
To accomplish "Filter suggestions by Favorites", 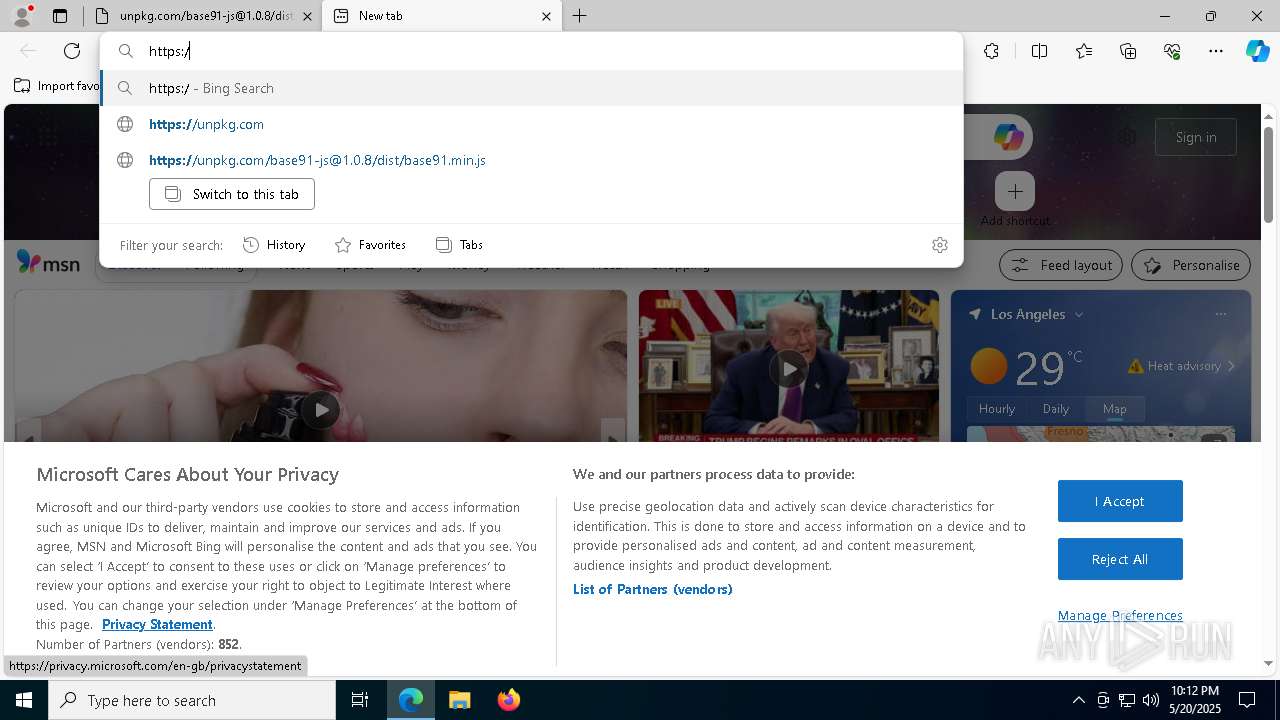I will click(x=370, y=245).
